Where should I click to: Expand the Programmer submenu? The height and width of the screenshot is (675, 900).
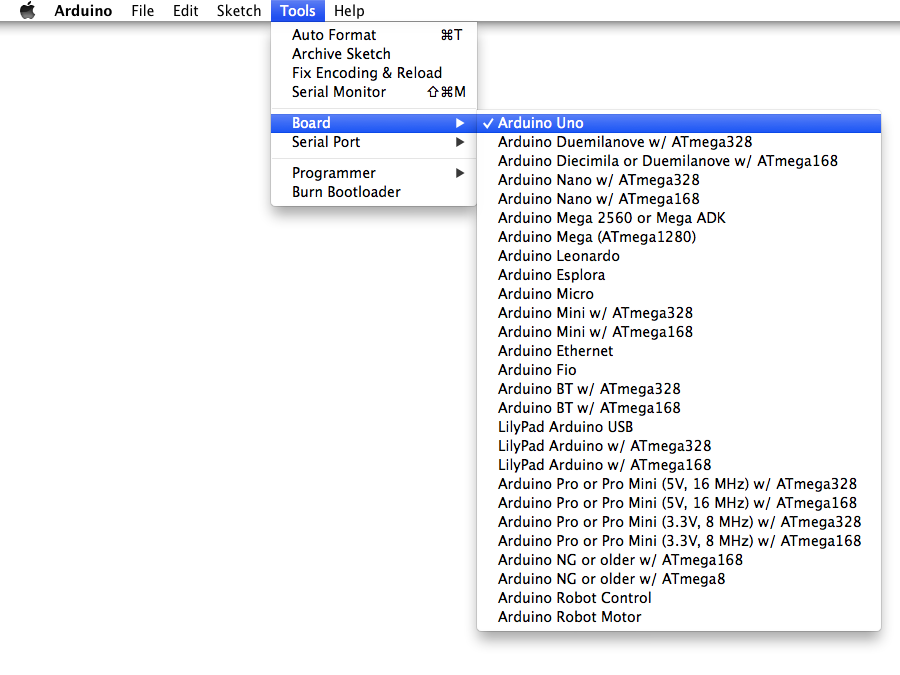pyautogui.click(x=334, y=173)
